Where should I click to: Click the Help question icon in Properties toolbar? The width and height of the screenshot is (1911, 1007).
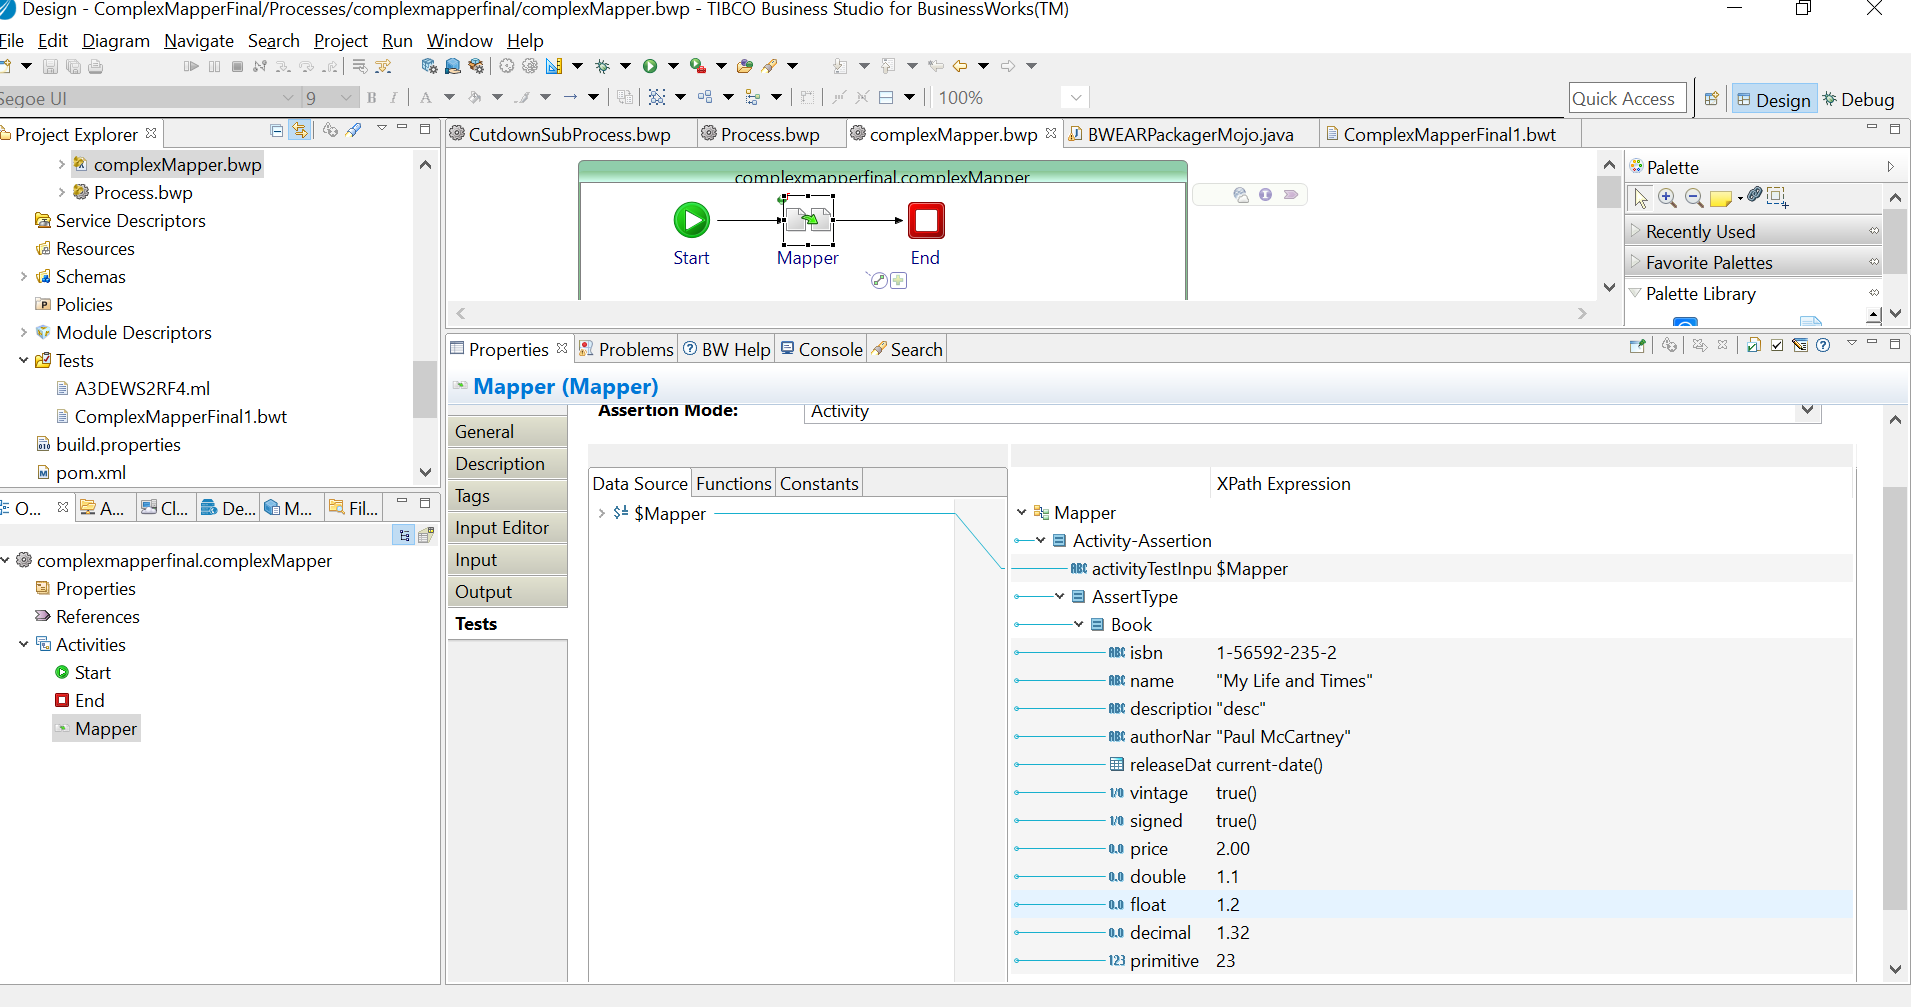[1823, 345]
